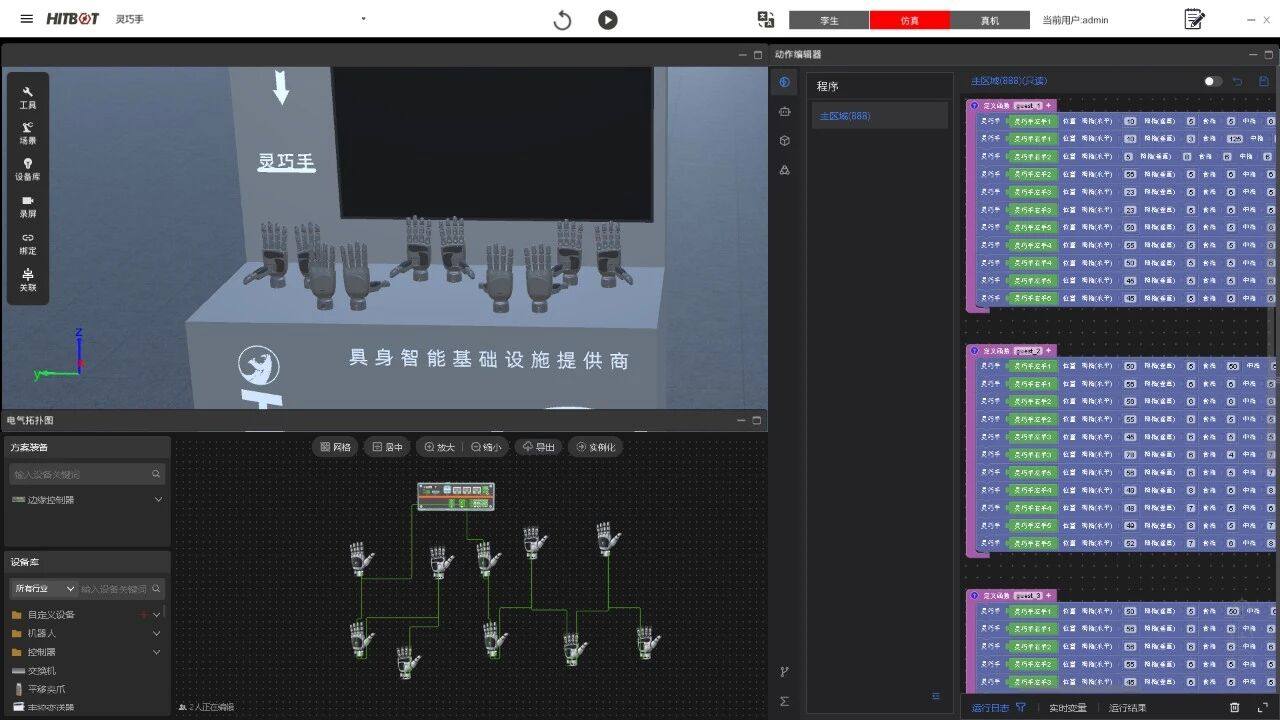The image size is (1280, 720).
Task: Open the 所有行业 industry dropdown
Action: [x=44, y=589]
